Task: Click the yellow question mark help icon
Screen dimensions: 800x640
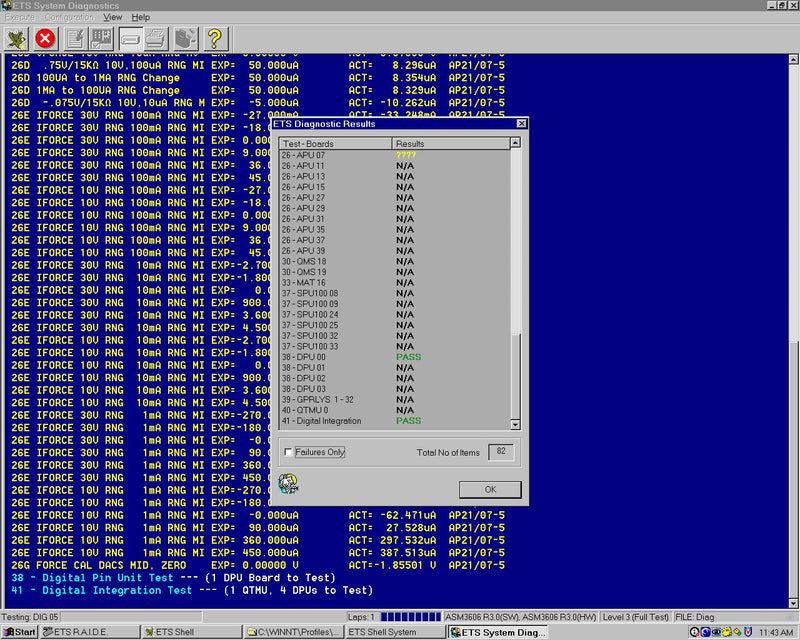Action: tap(214, 38)
